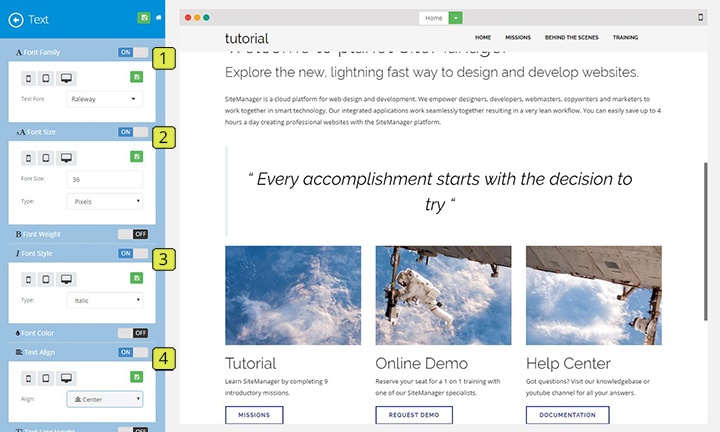The height and width of the screenshot is (432, 720).
Task: Click the mobile preview icon at top right
Action: pyautogui.click(x=700, y=17)
